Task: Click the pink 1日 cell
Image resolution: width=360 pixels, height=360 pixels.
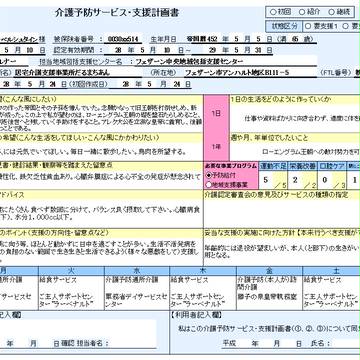Action: [216, 113]
